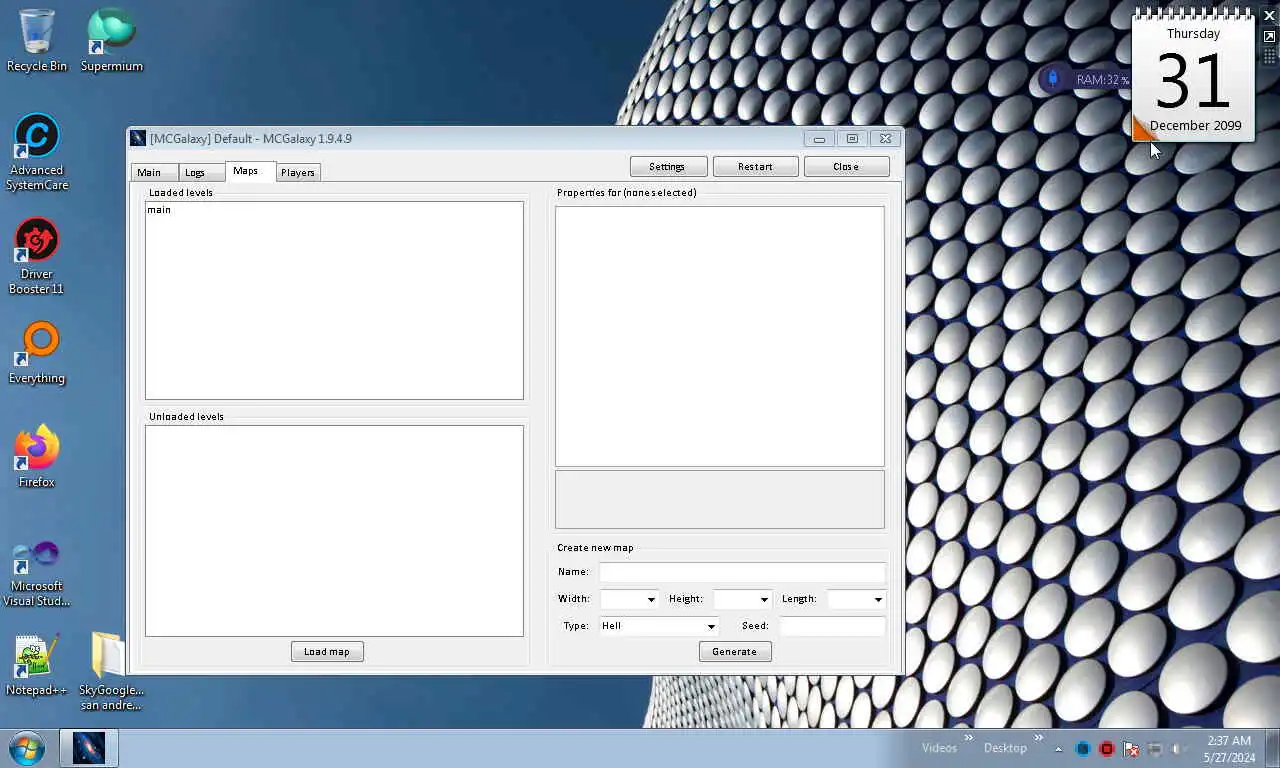Screen dimensions: 1280x768
Task: Click the Load map button
Action: (327, 651)
